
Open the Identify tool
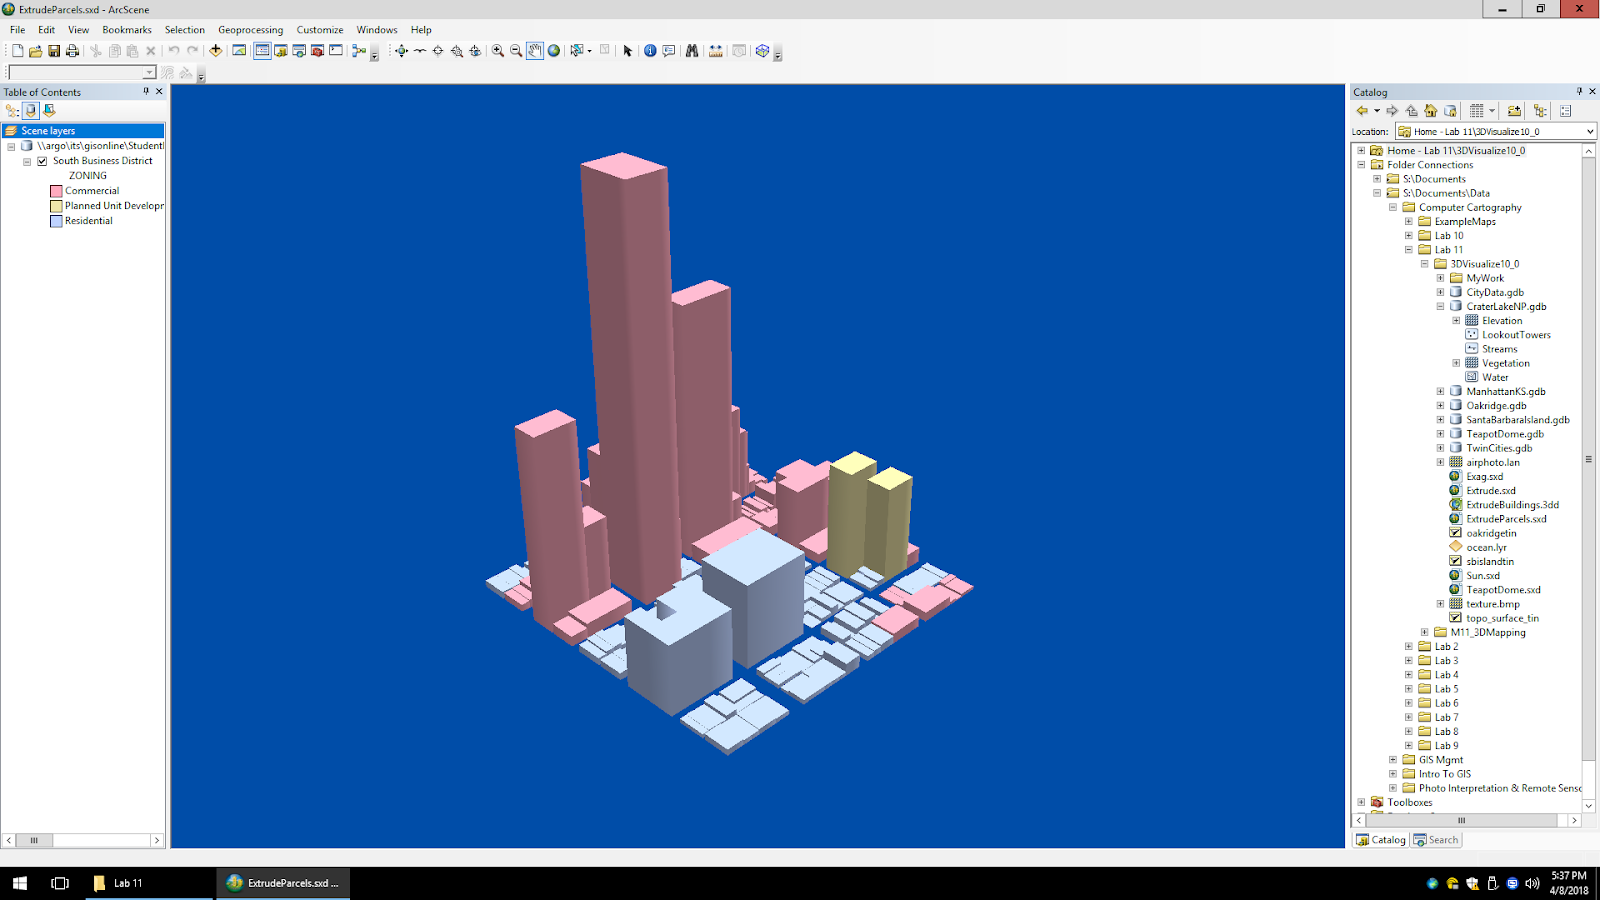coord(649,50)
